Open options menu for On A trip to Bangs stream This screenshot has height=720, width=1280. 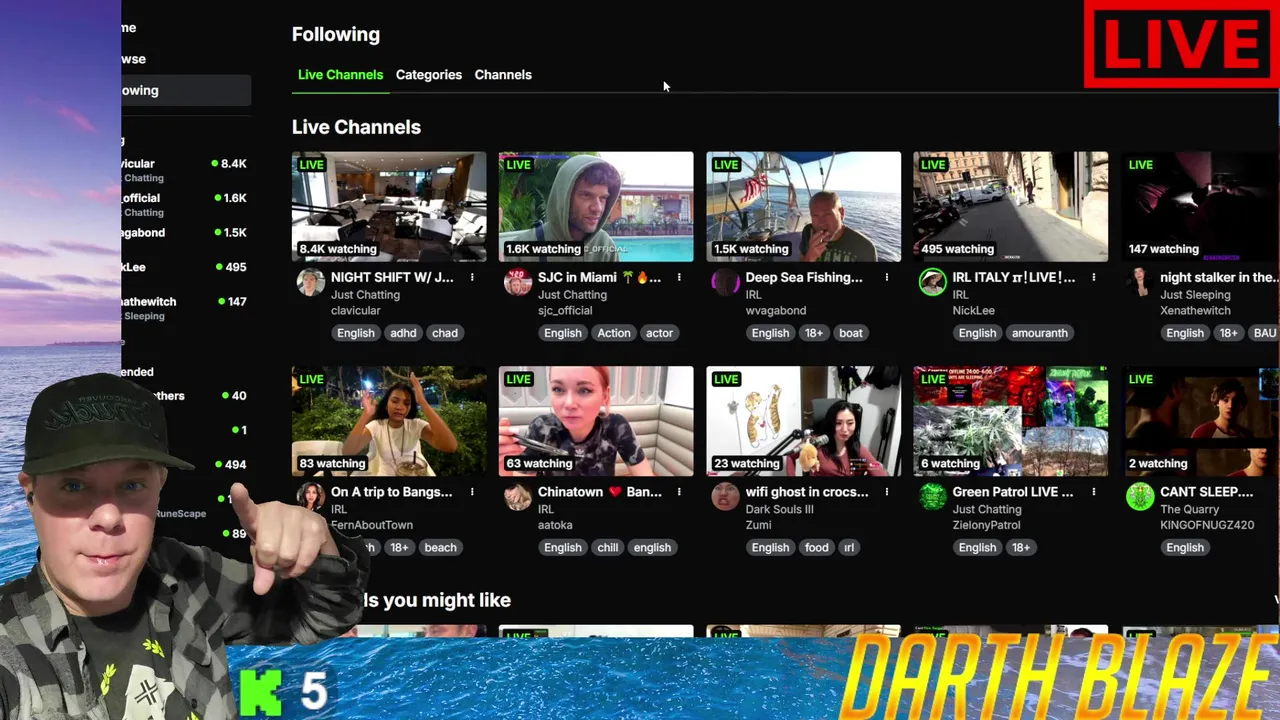(x=472, y=492)
